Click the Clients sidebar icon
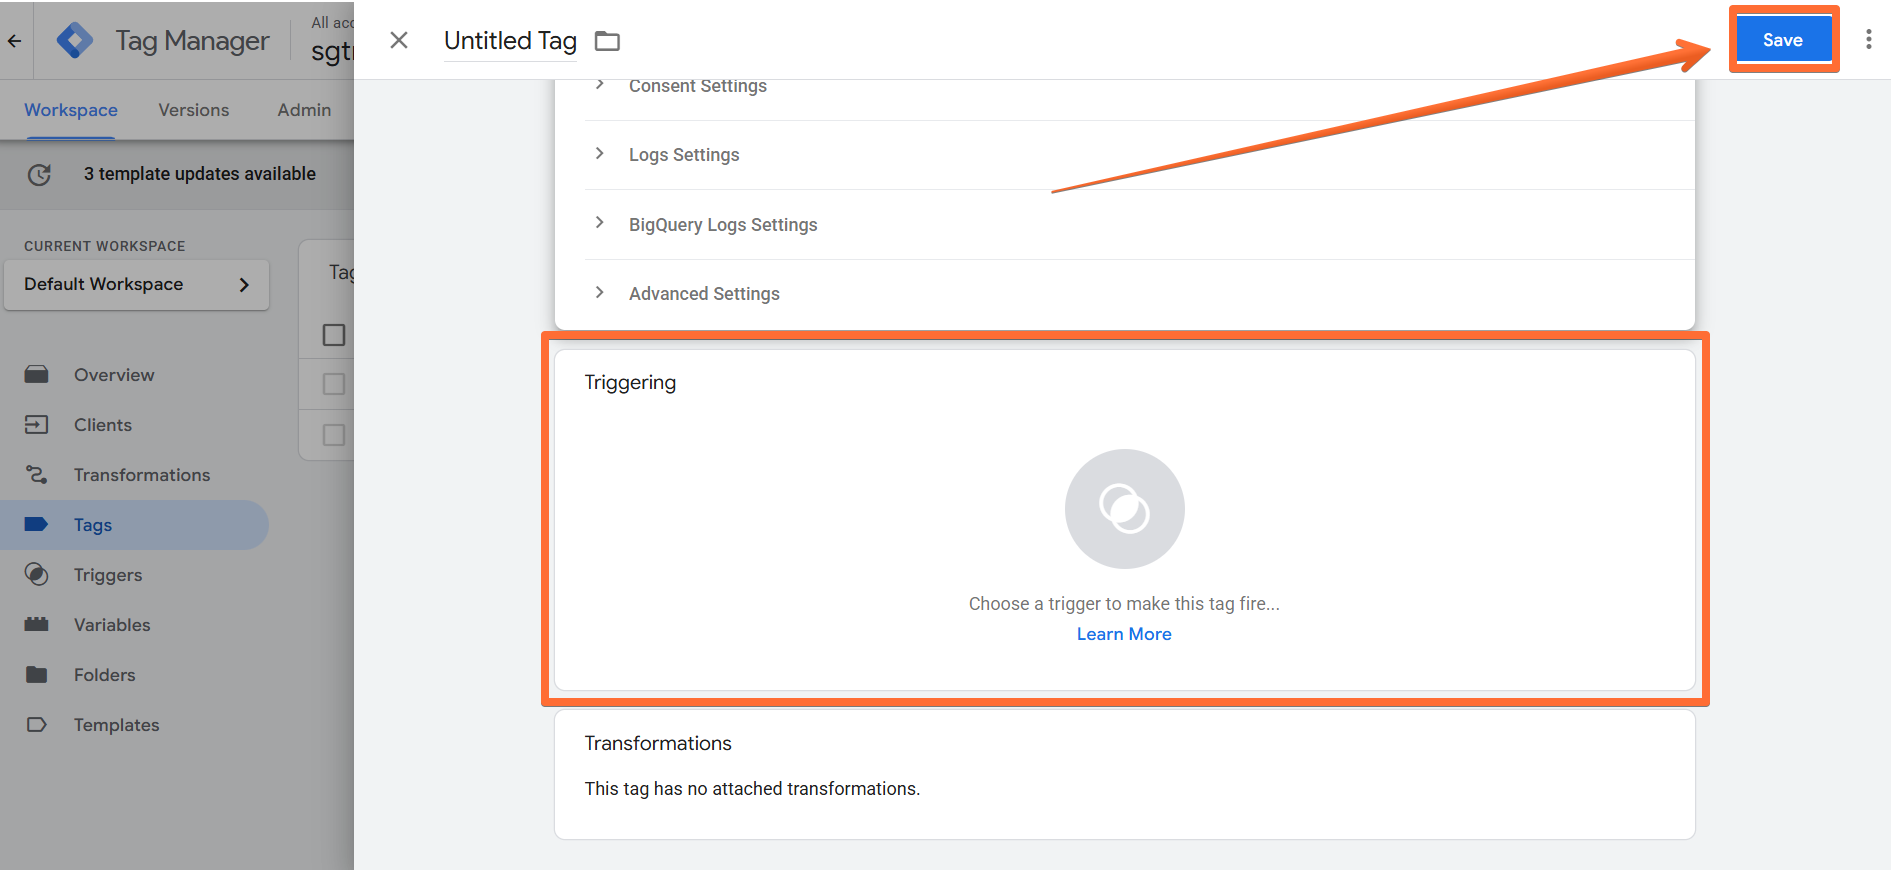Screen dimensions: 1891x870 [37, 425]
